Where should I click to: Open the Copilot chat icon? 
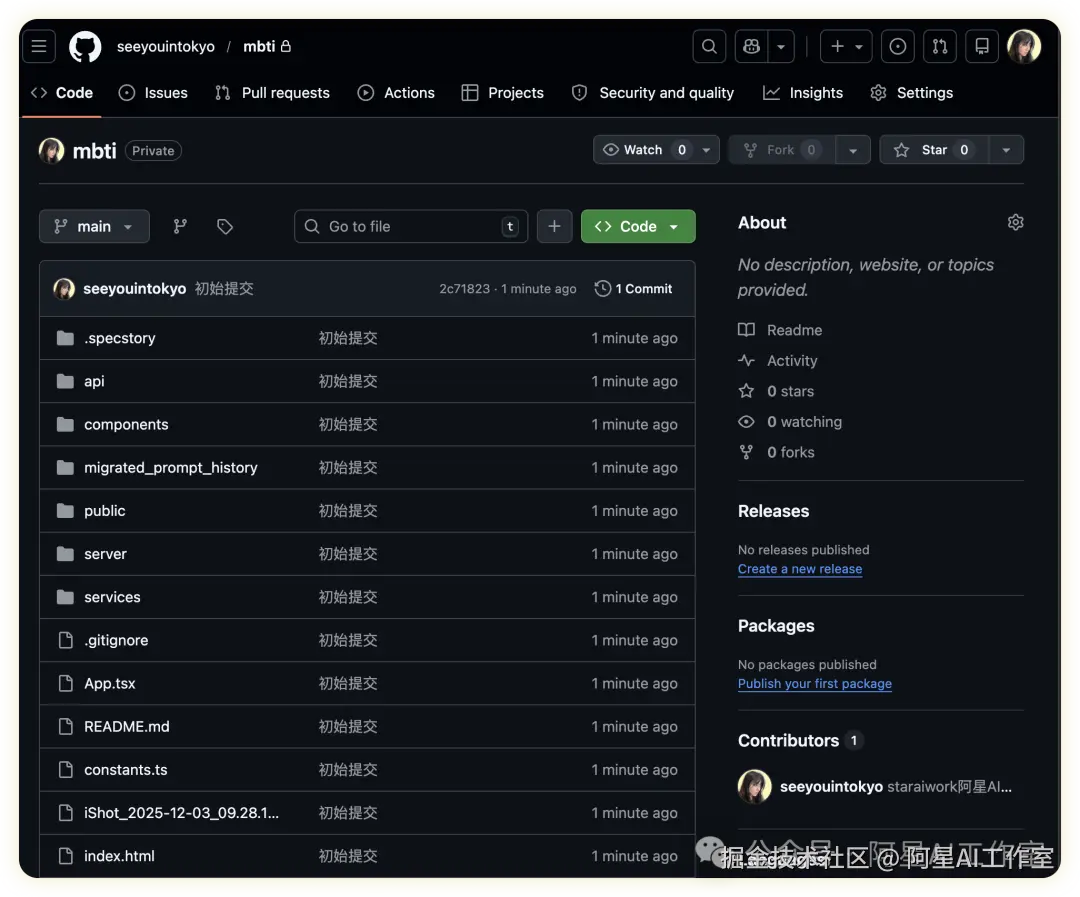pyautogui.click(x=751, y=46)
